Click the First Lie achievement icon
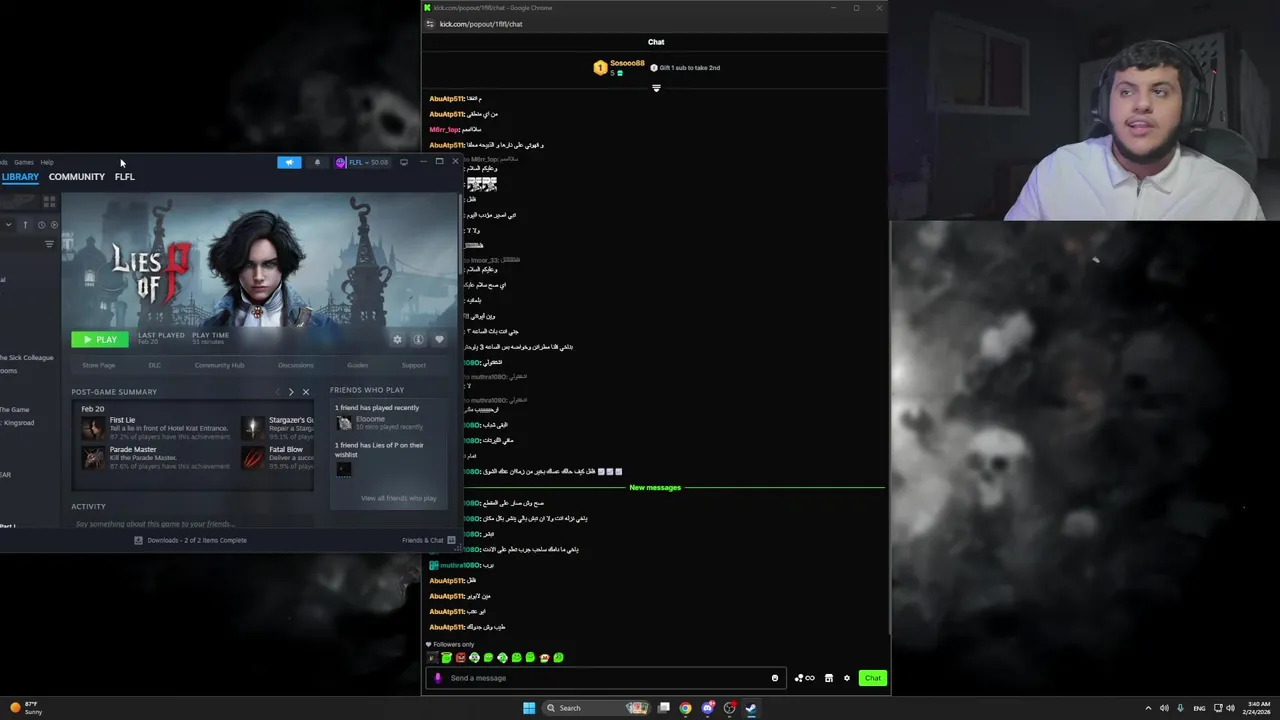 click(x=93, y=428)
